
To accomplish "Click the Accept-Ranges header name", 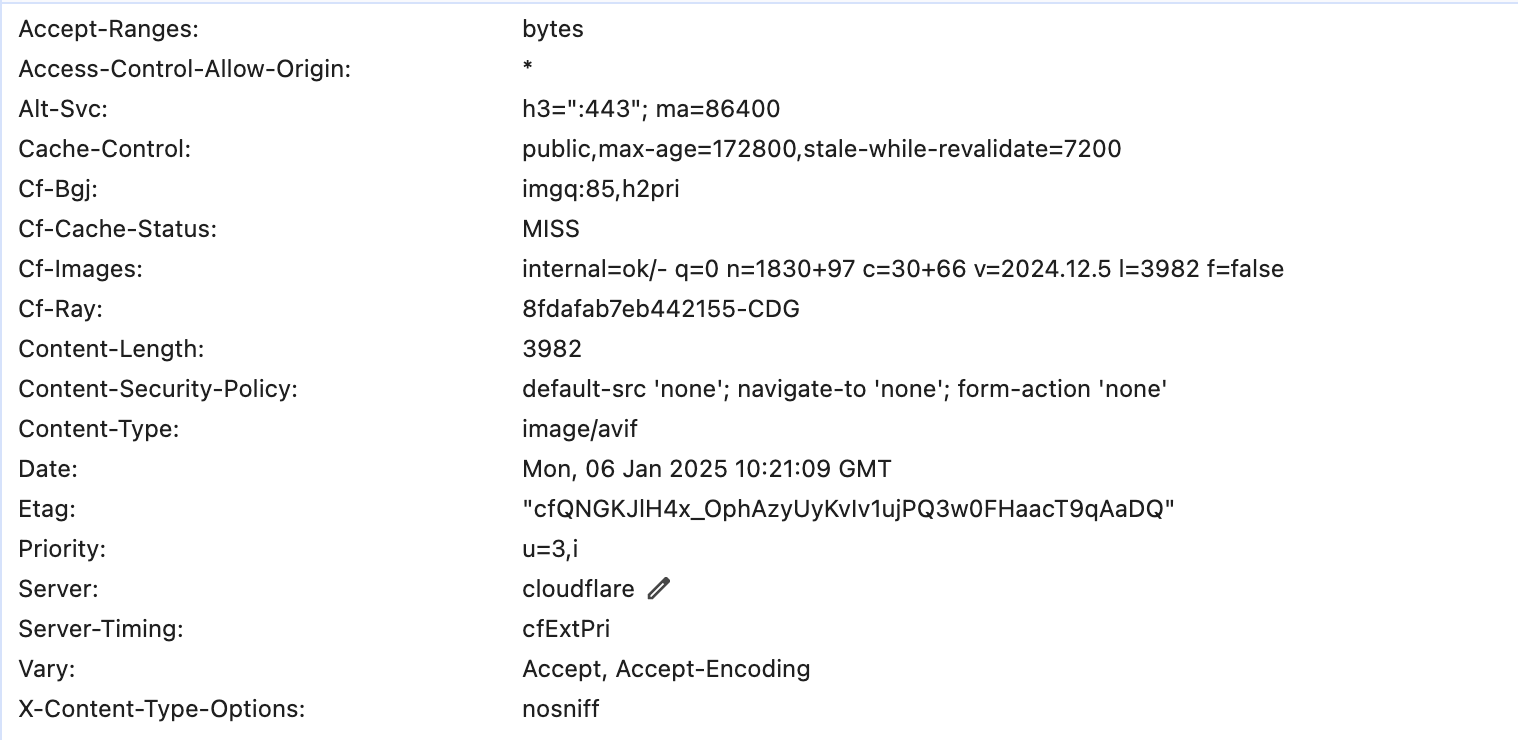I will pyautogui.click(x=109, y=29).
